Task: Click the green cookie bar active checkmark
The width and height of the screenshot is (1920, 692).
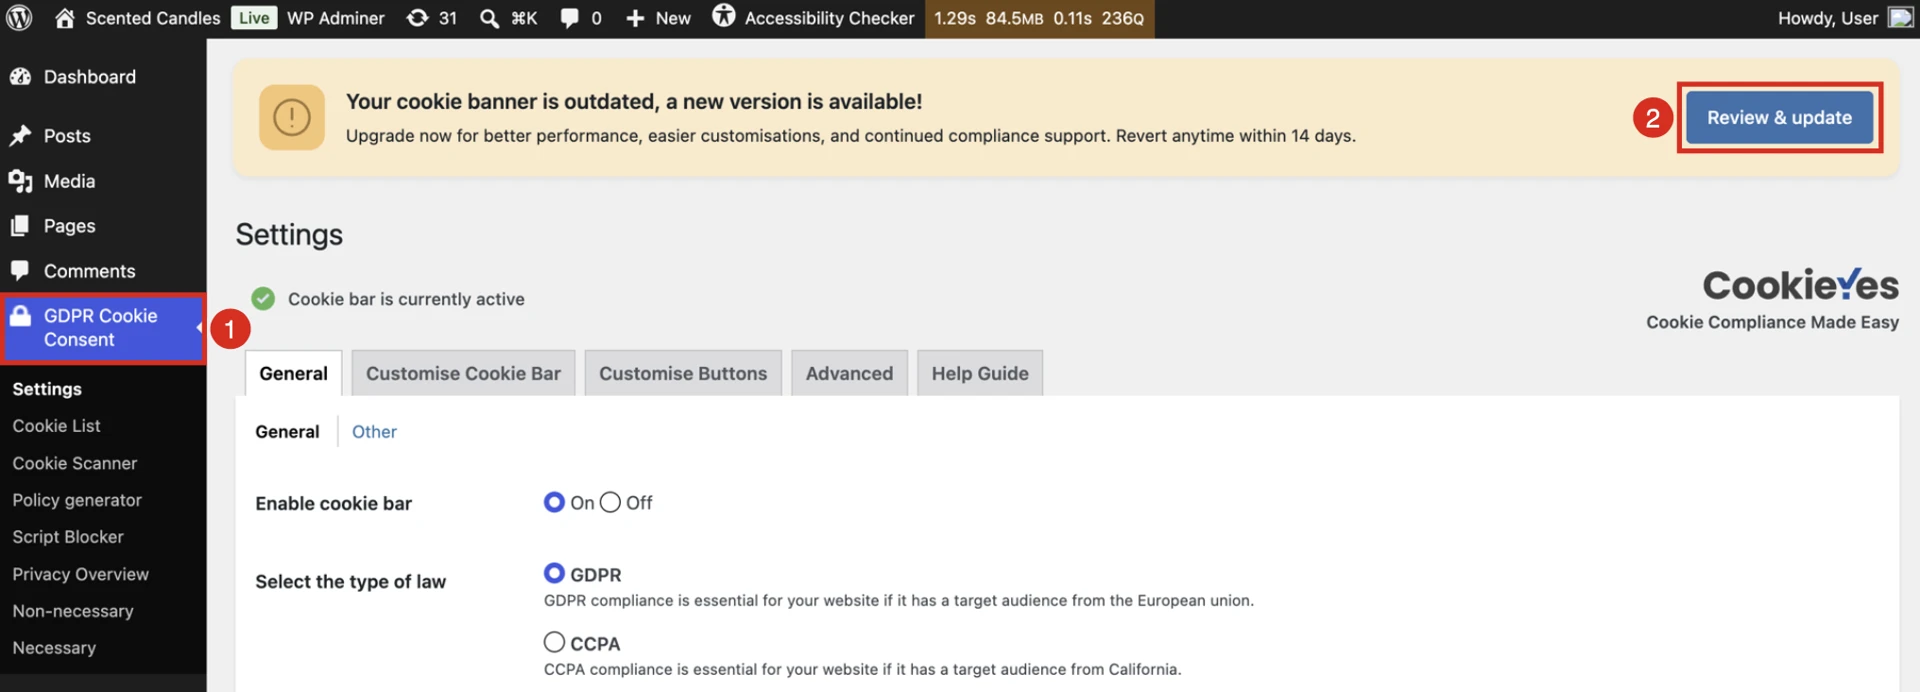Action: pos(263,299)
